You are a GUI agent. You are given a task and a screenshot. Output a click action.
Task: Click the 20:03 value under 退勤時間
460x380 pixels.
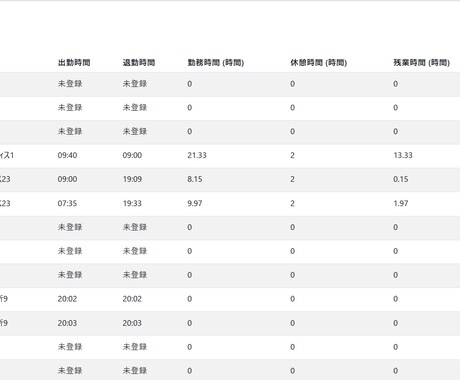tap(132, 323)
